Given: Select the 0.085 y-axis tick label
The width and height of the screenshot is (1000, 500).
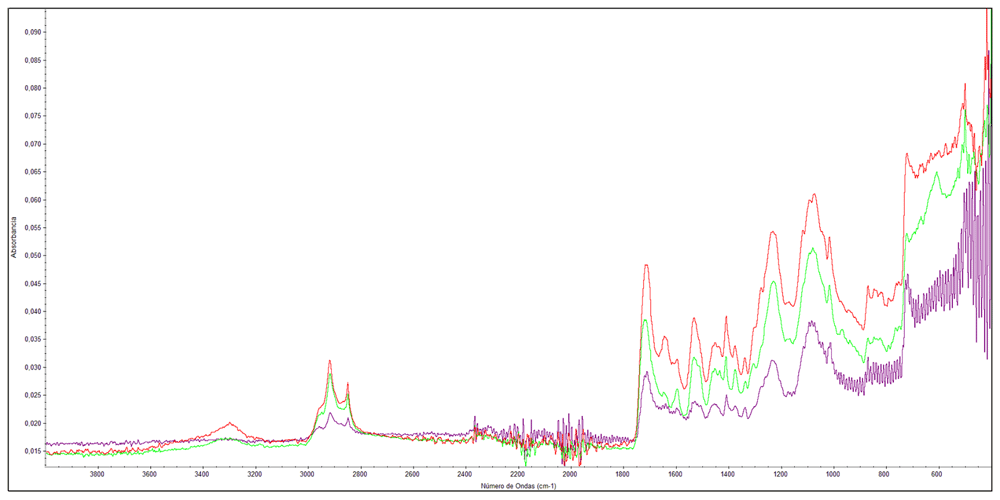Looking at the screenshot, I should [32, 60].
